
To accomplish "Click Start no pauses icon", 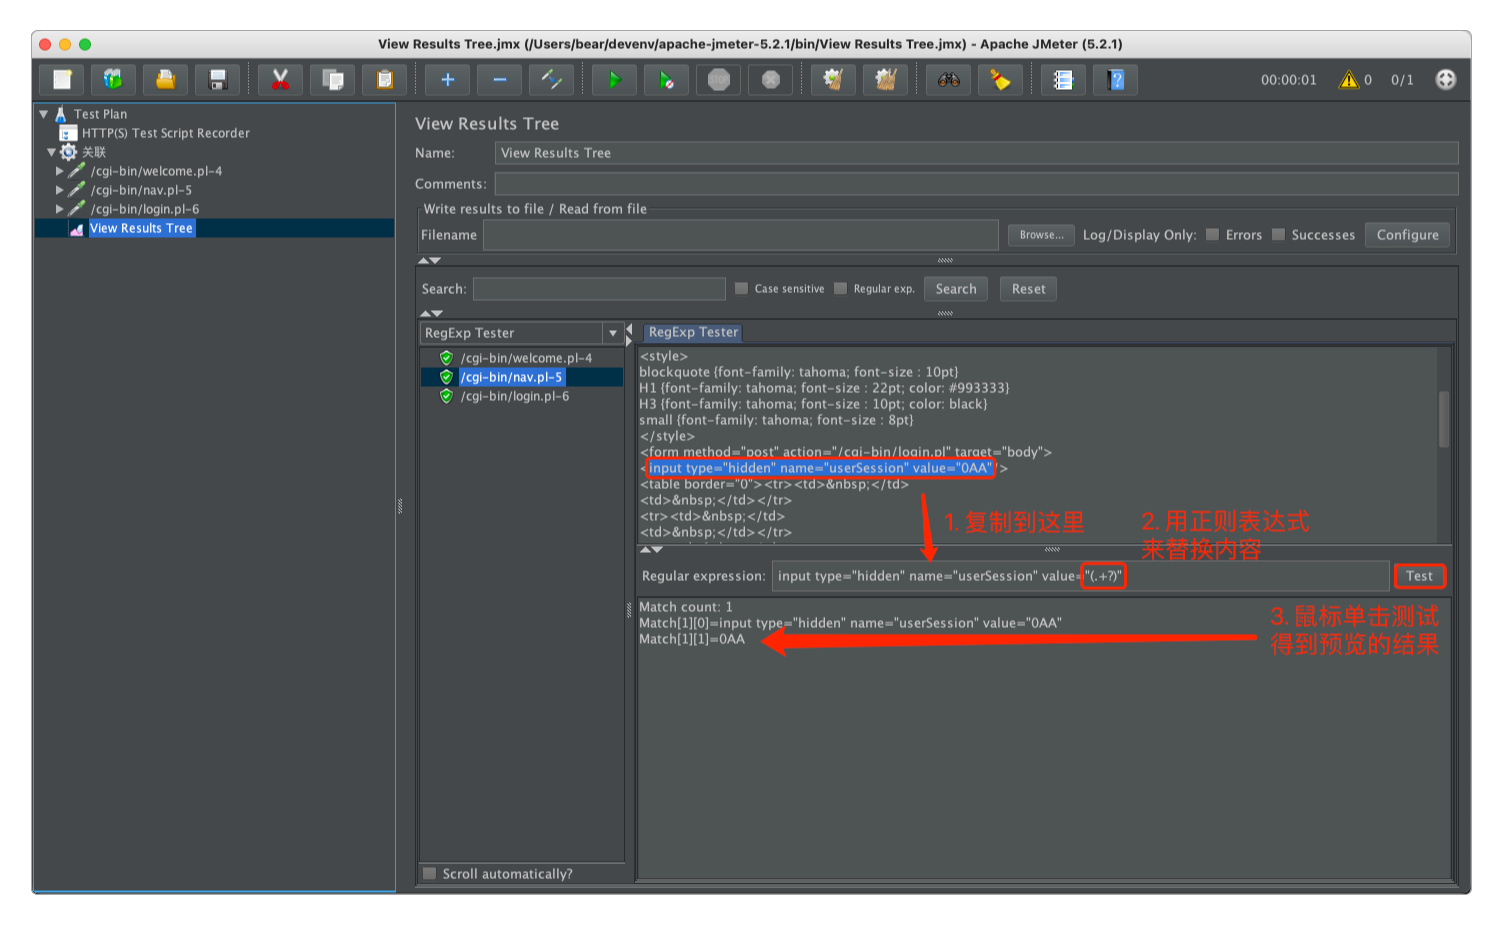I will coord(667,80).
